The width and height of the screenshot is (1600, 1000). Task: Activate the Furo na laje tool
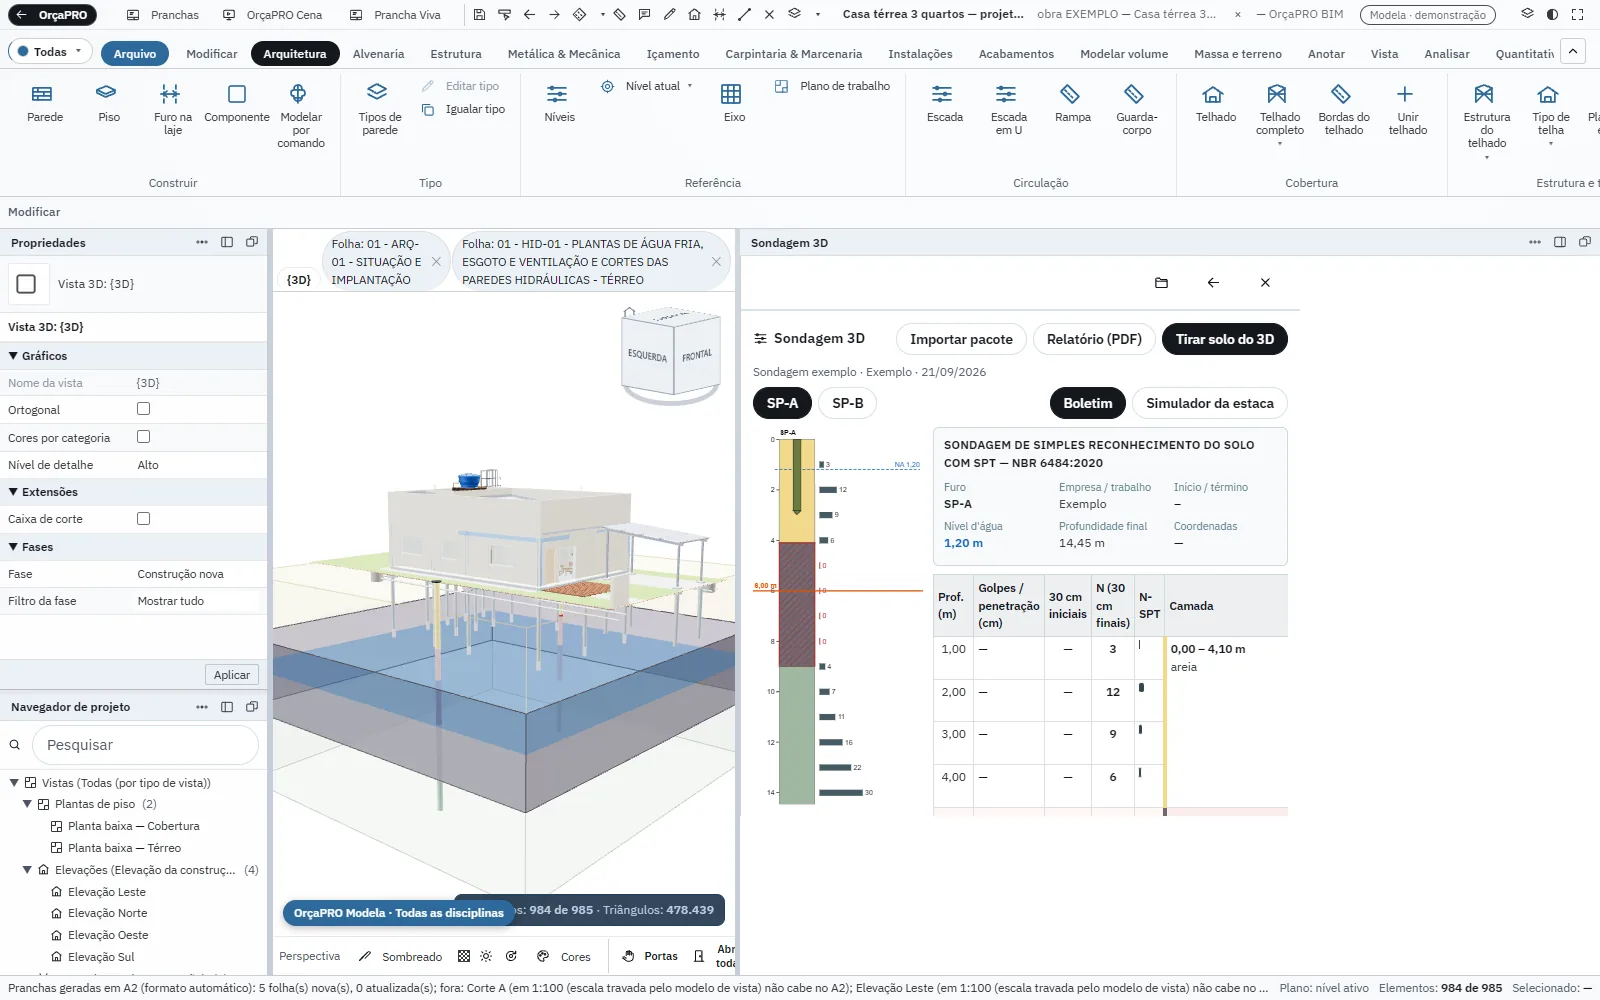(172, 110)
